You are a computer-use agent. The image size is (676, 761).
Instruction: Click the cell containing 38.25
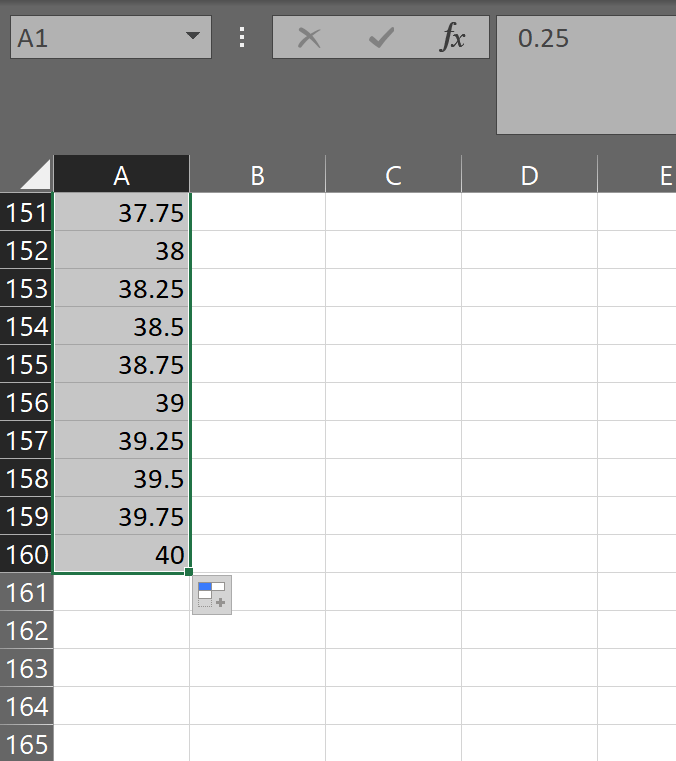(121, 288)
